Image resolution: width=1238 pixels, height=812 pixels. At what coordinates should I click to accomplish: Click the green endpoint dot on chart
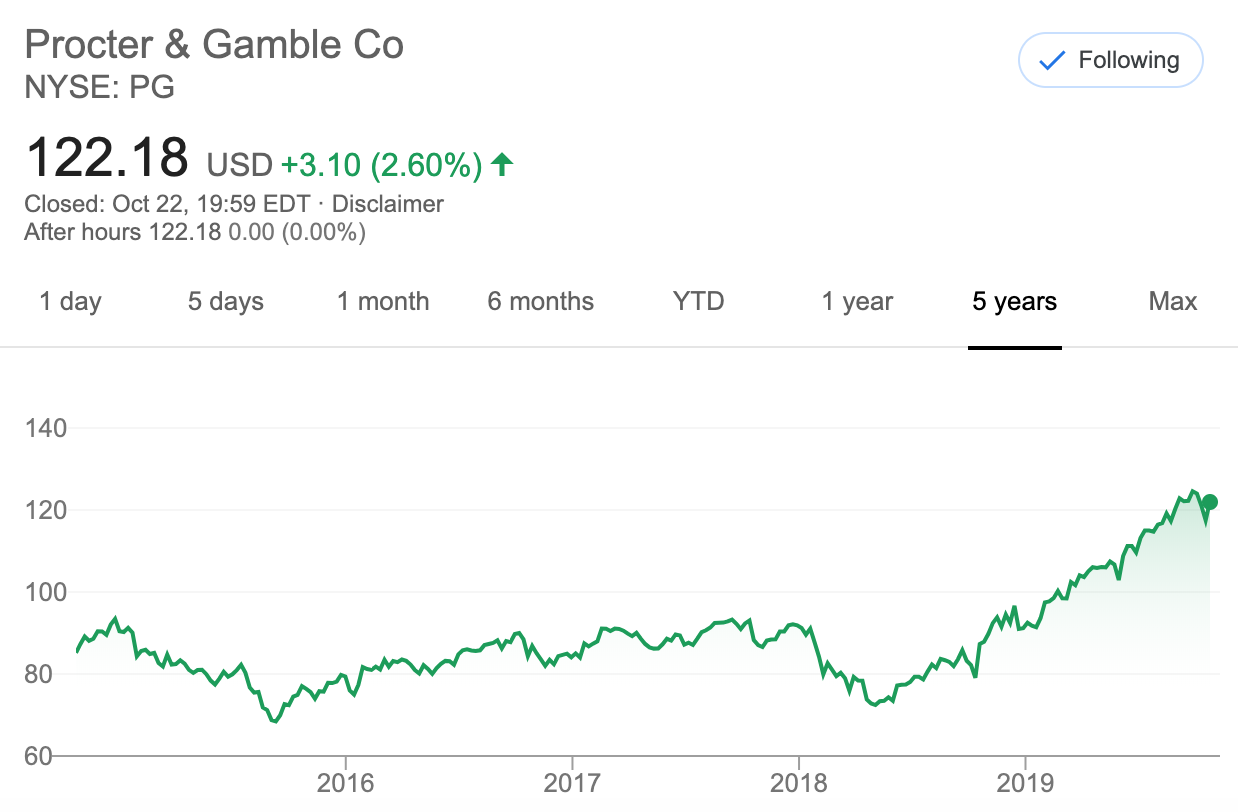pos(1210,502)
